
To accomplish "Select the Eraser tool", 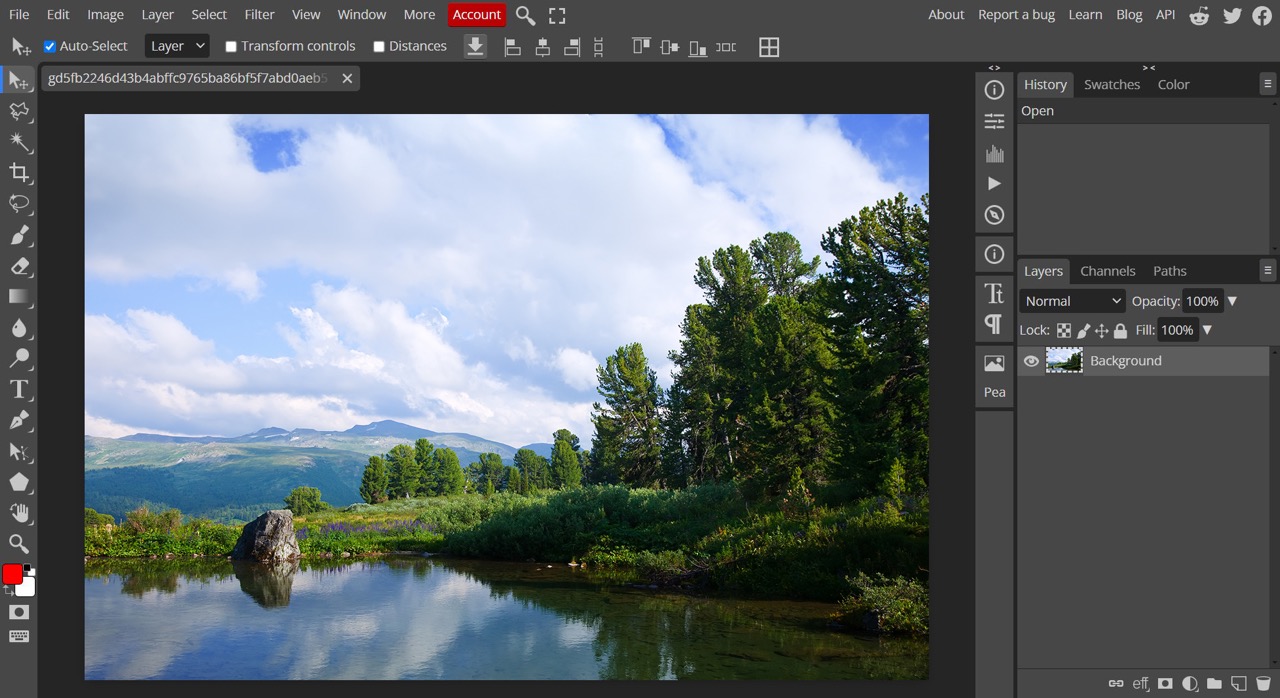I will [x=20, y=266].
